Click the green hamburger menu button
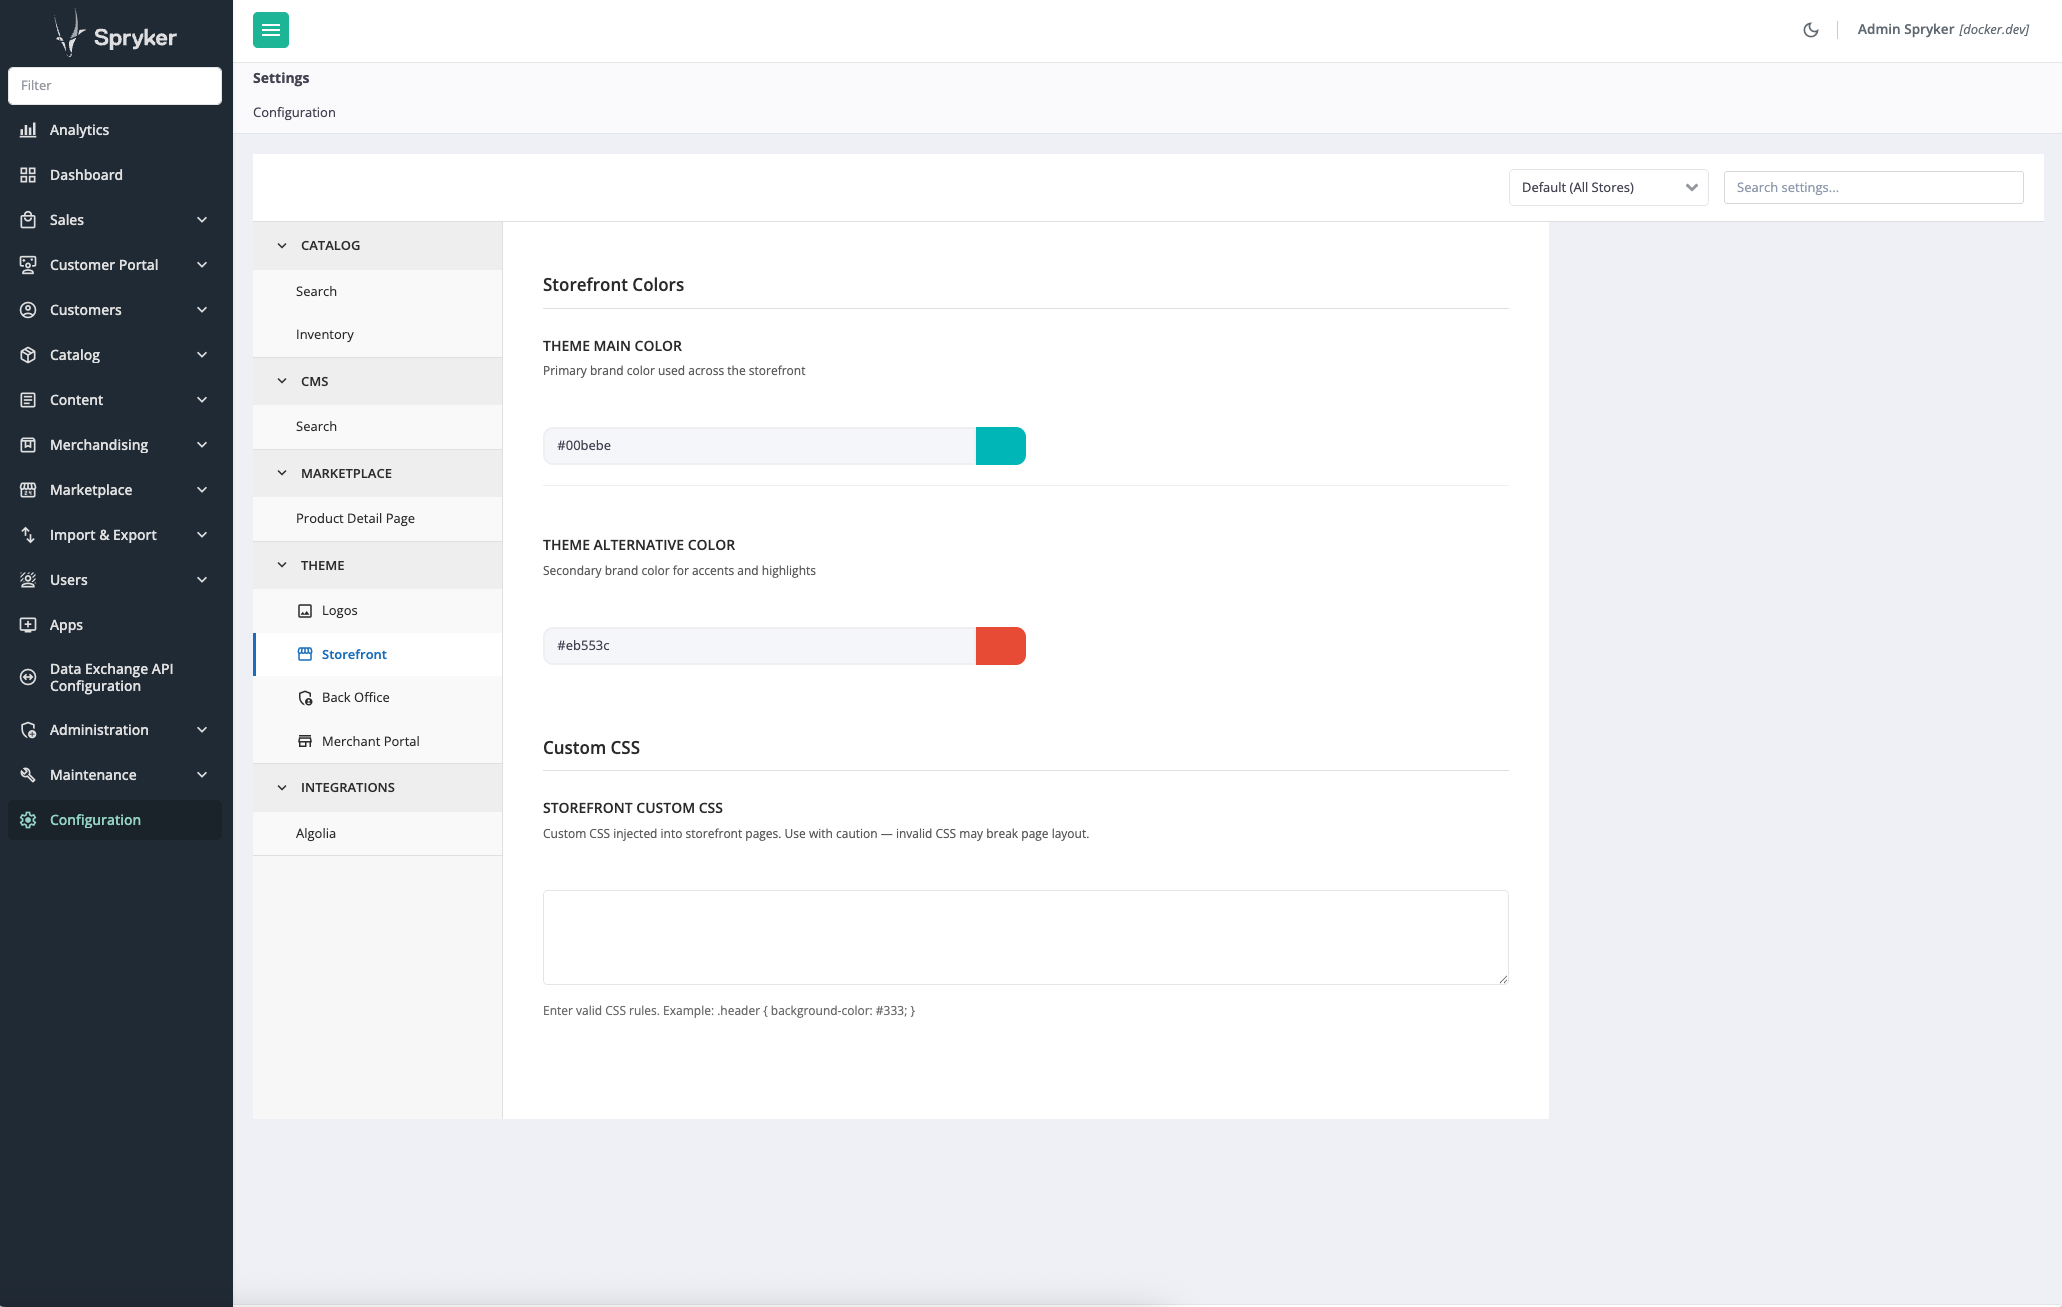Viewport: 2062px width, 1307px height. 270,30
